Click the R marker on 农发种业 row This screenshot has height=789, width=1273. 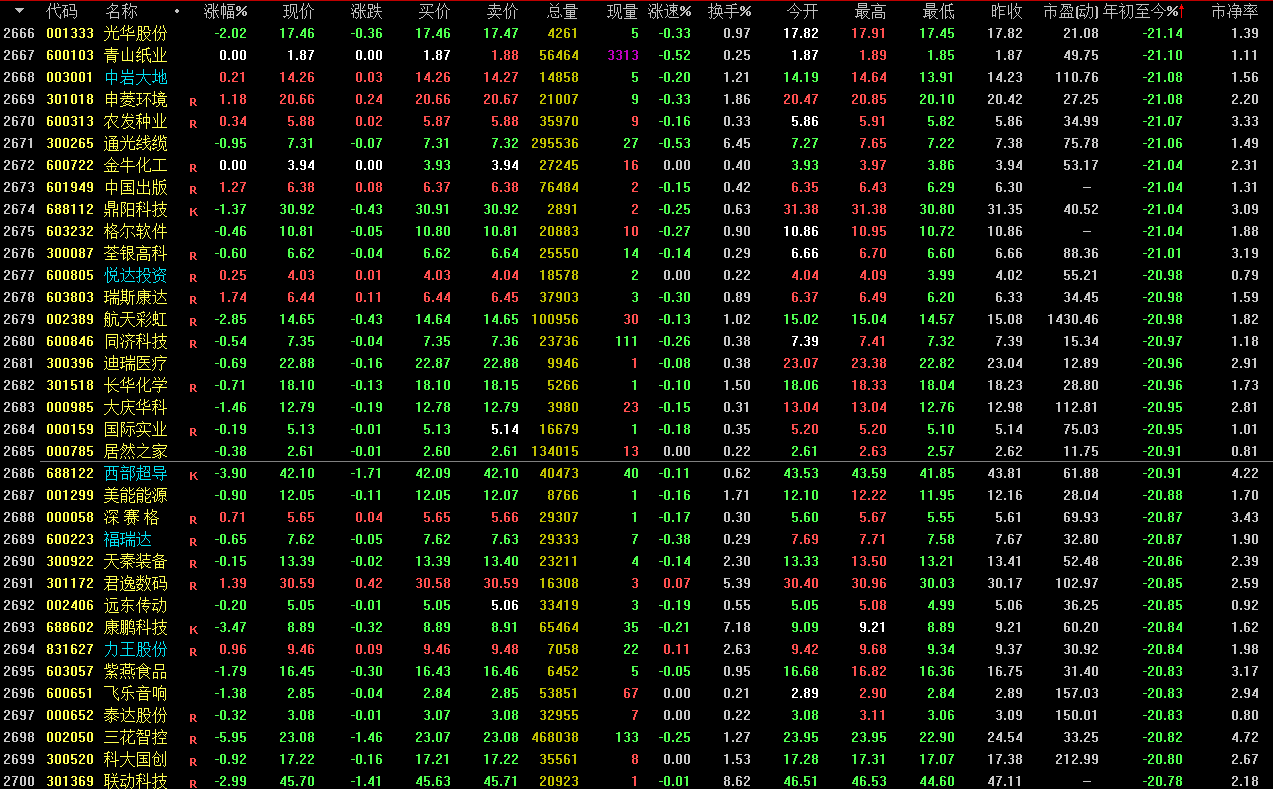point(193,123)
